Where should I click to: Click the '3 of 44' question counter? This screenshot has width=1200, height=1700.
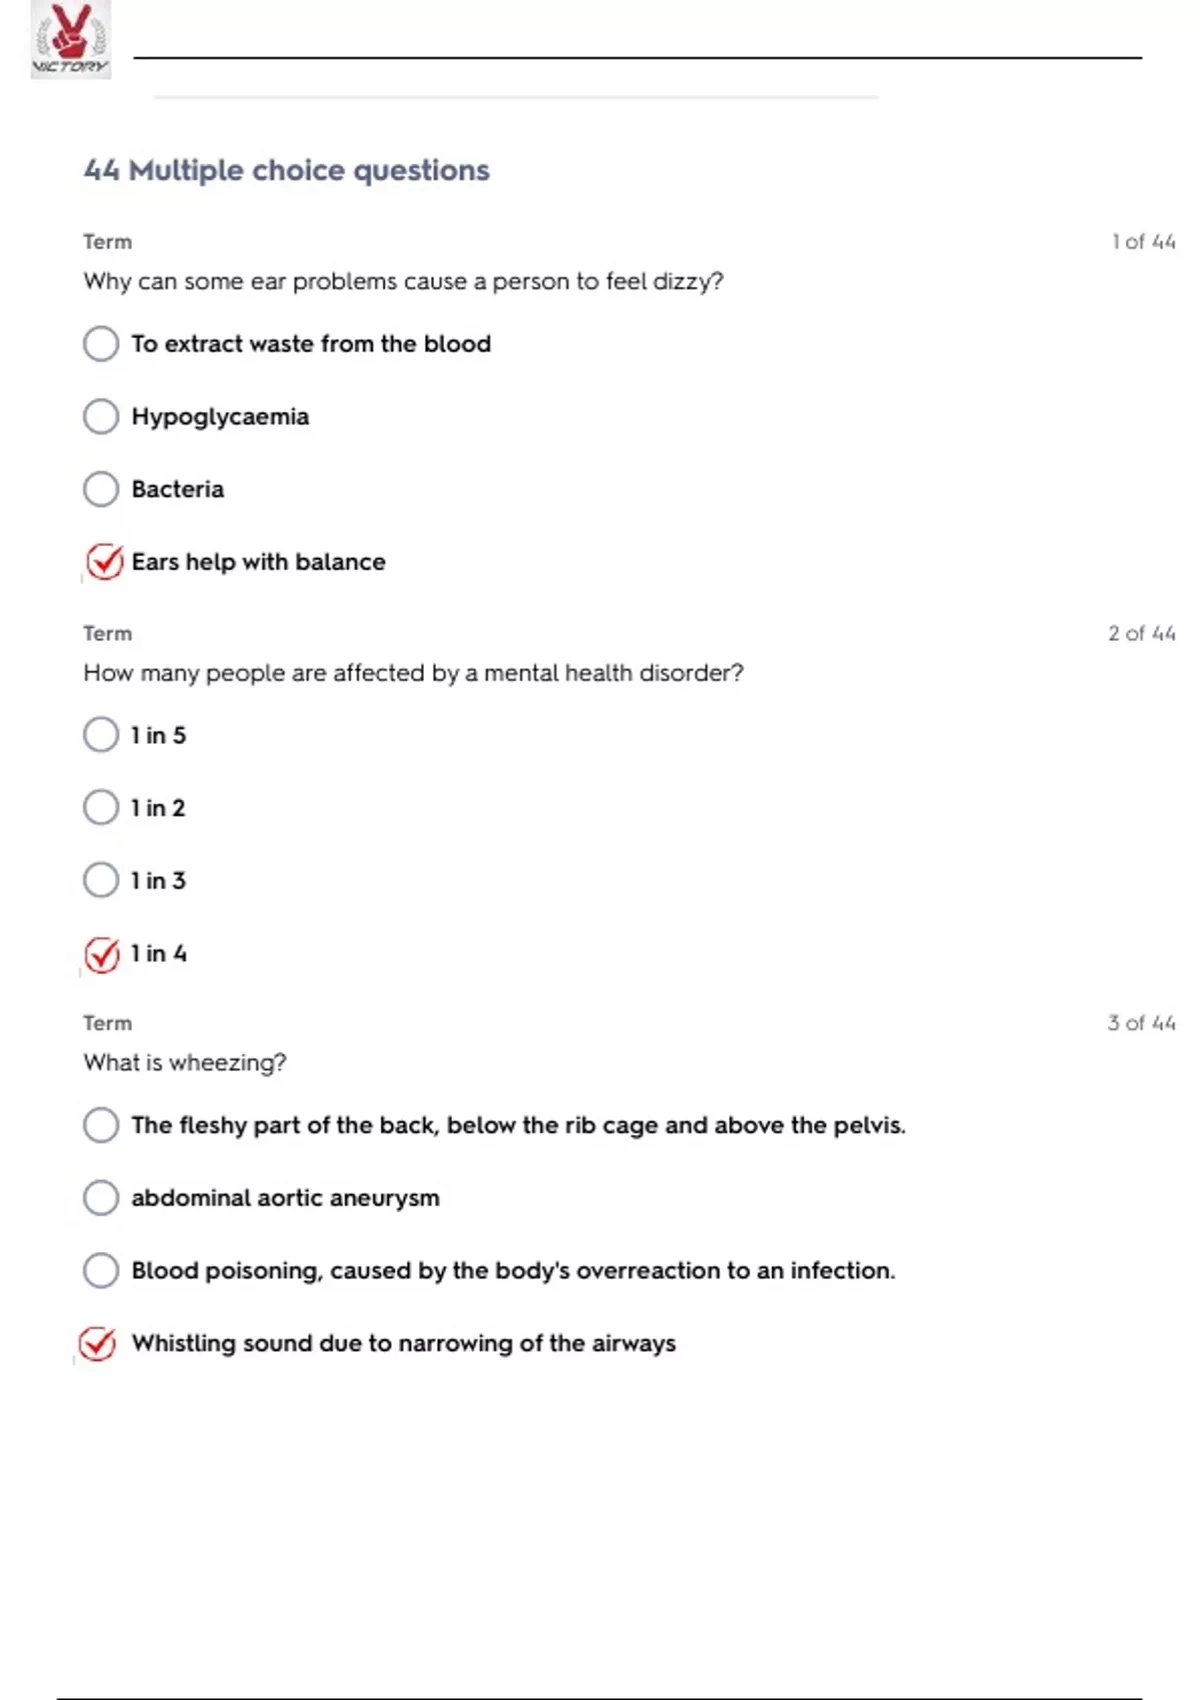[x=1141, y=1023]
